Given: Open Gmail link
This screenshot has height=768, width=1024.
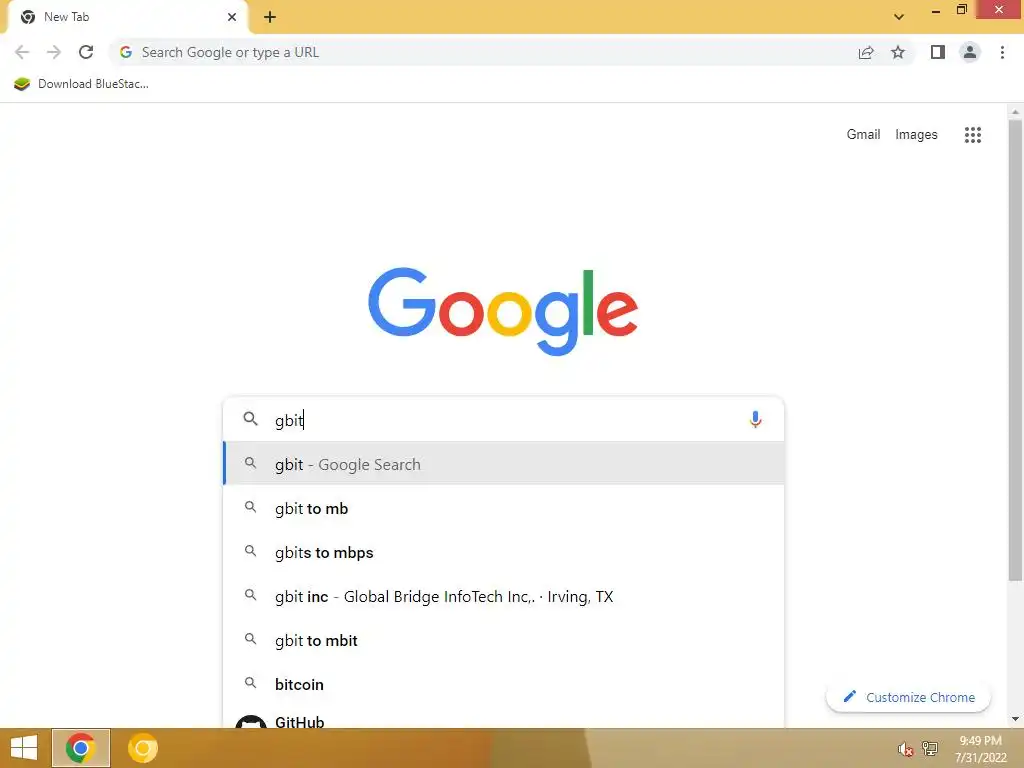Looking at the screenshot, I should point(863,134).
